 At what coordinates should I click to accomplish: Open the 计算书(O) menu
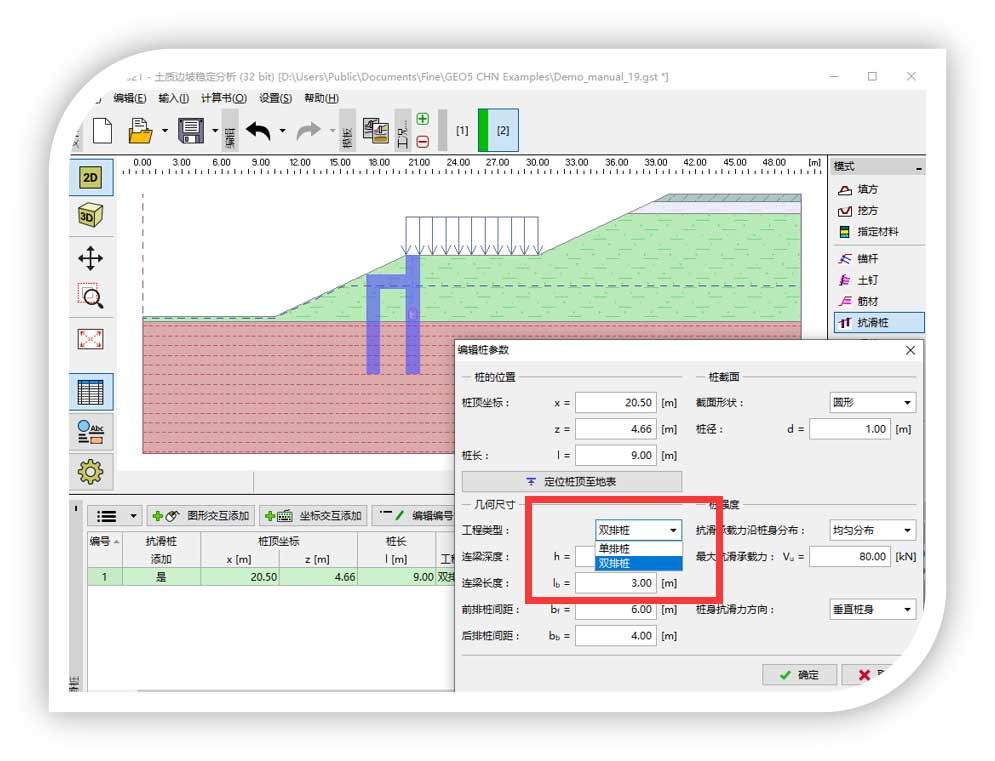pos(223,98)
